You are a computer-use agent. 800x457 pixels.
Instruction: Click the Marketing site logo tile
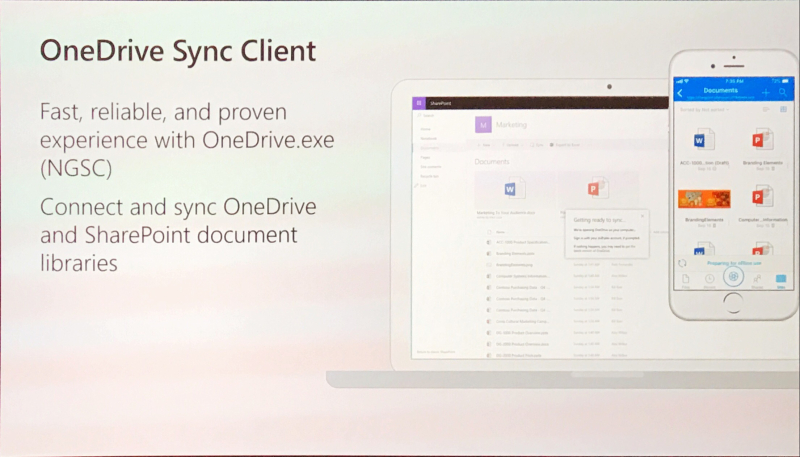(x=483, y=125)
